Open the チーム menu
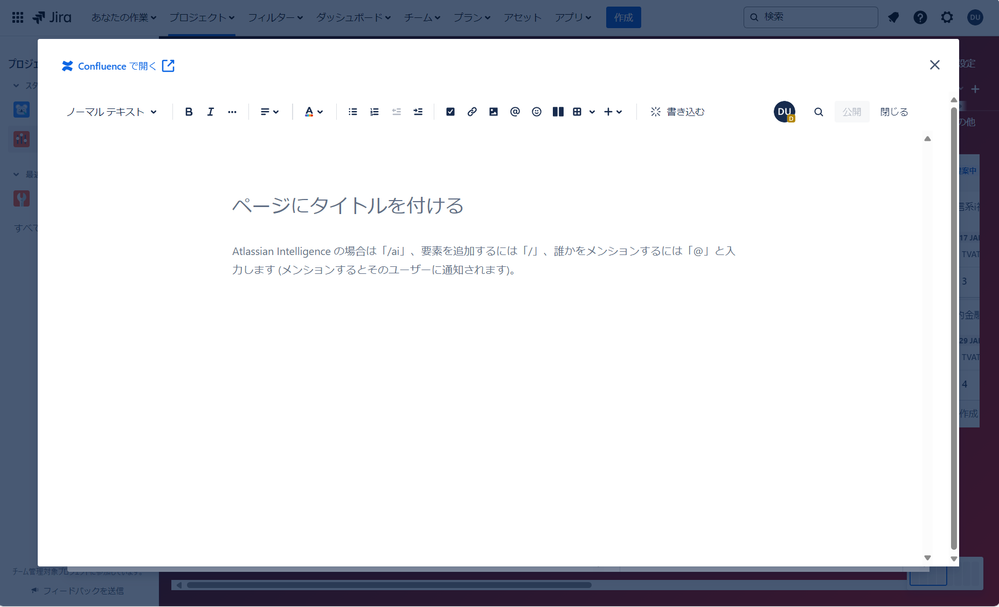 coord(422,17)
